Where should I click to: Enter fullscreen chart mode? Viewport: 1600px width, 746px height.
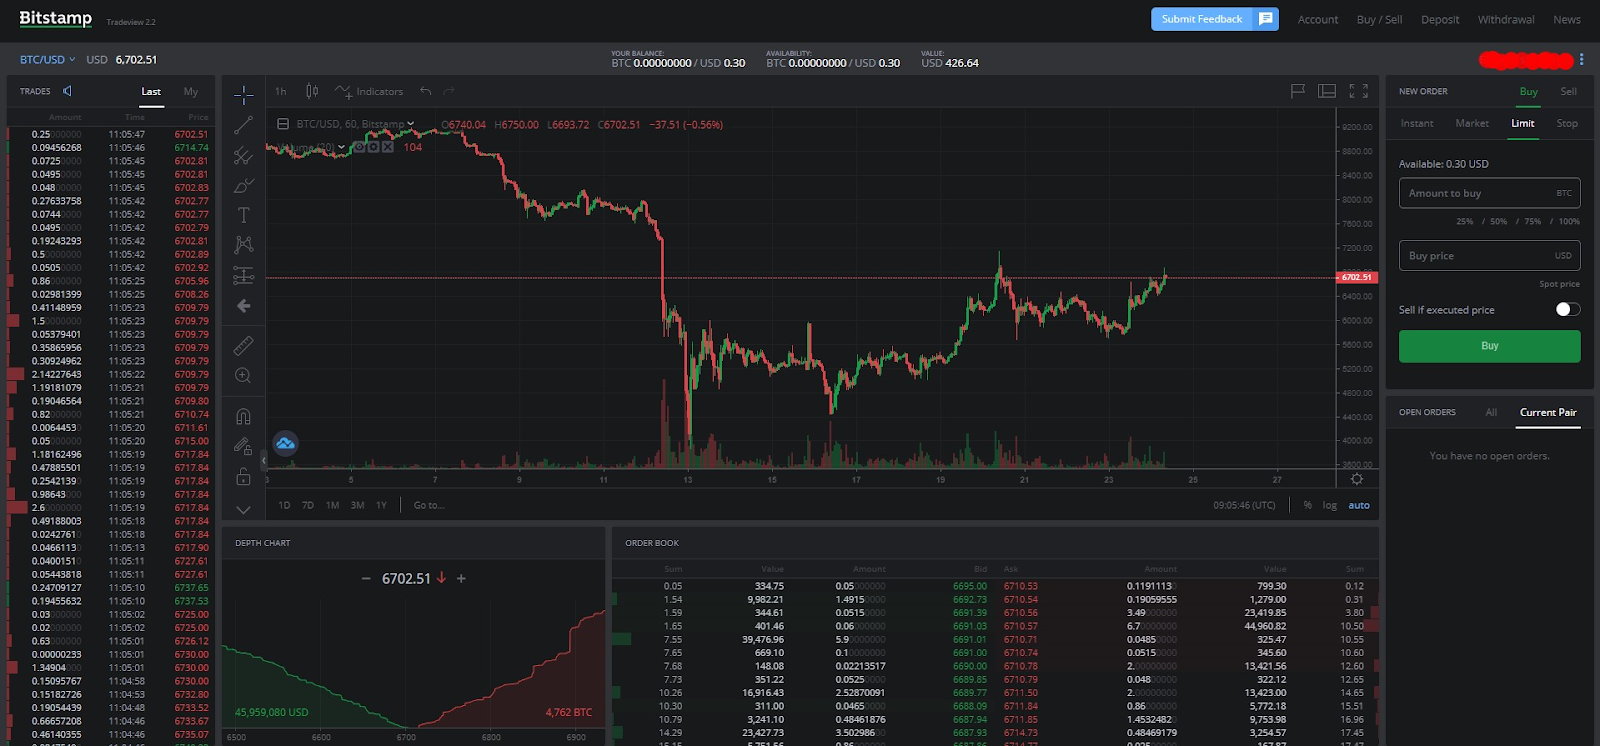point(1358,91)
